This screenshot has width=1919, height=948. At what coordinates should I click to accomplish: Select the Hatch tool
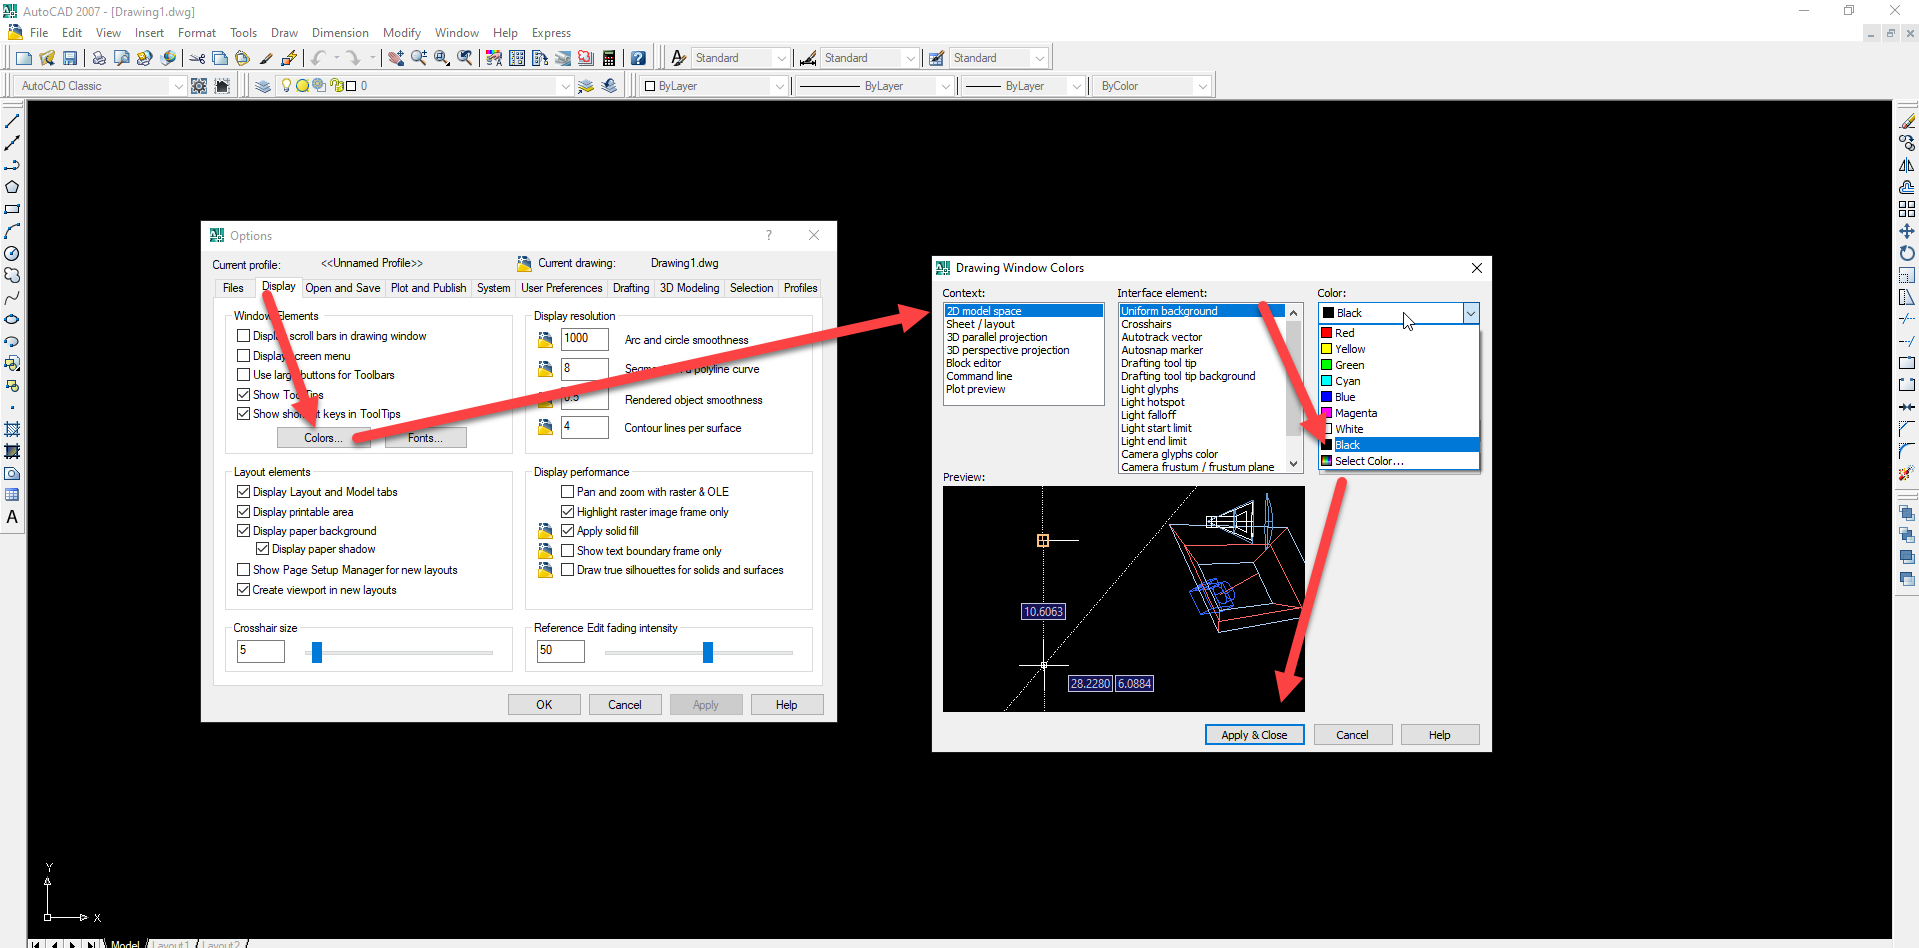tap(12, 429)
